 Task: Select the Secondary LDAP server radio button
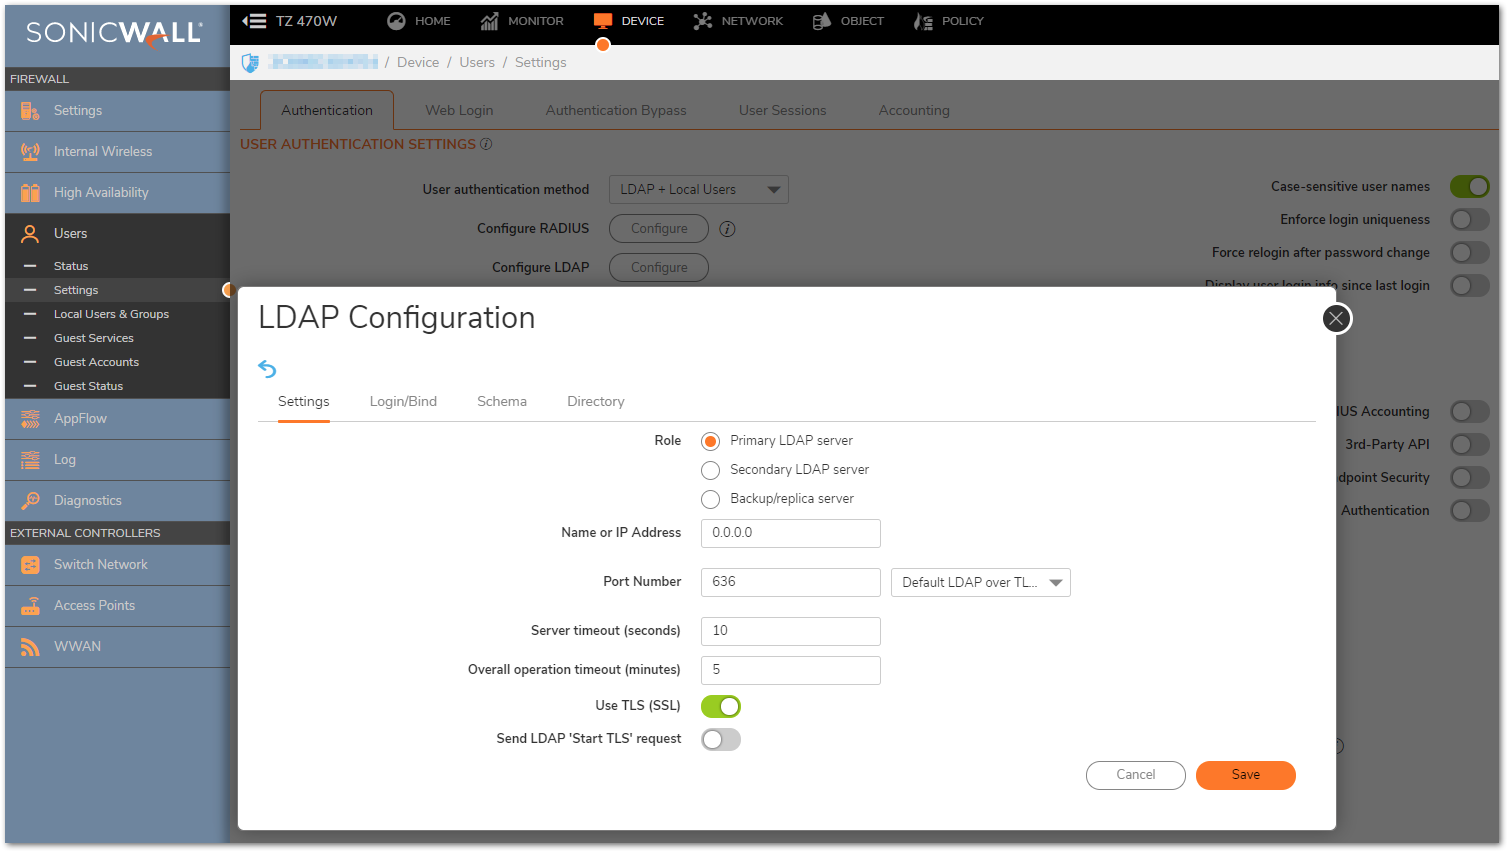(711, 470)
